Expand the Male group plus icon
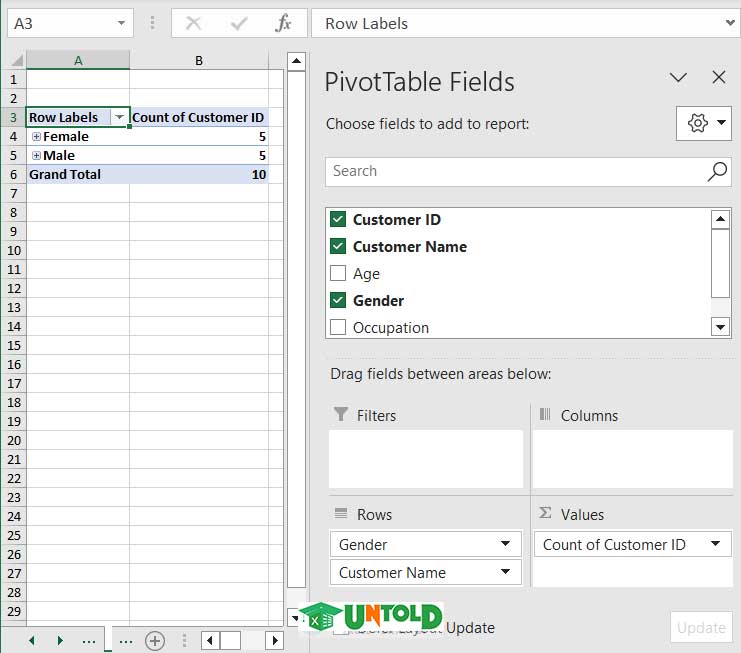 (36, 155)
